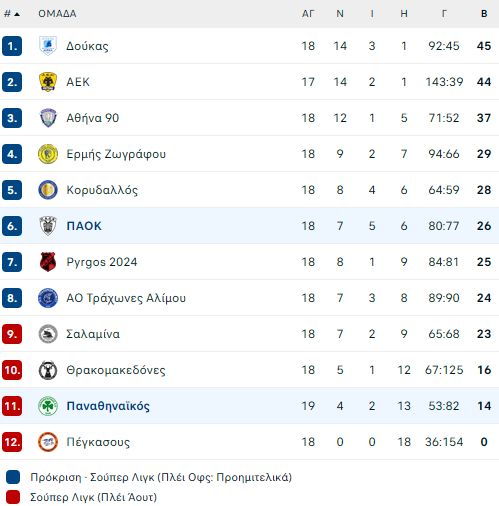Click the Pyrgos 2024 red crest
The image size is (499, 506).
coord(48,262)
